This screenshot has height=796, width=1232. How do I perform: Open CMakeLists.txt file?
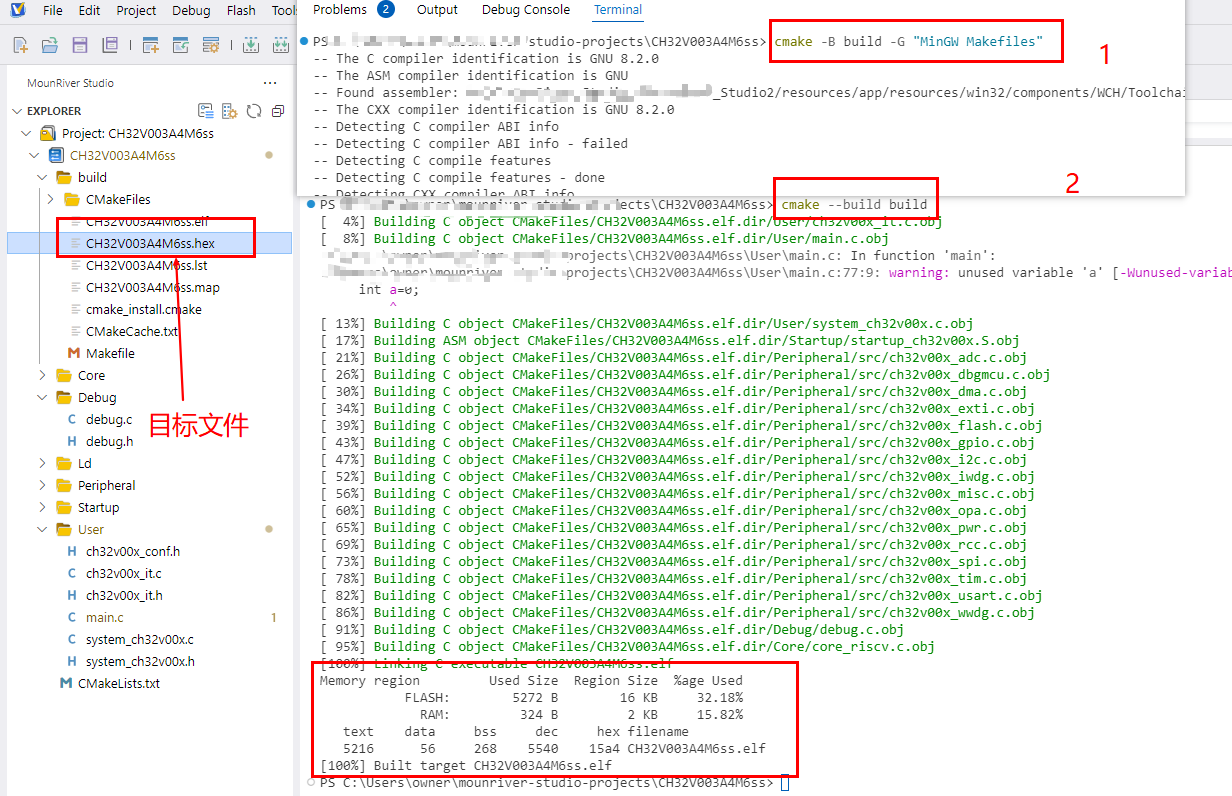tap(118, 683)
